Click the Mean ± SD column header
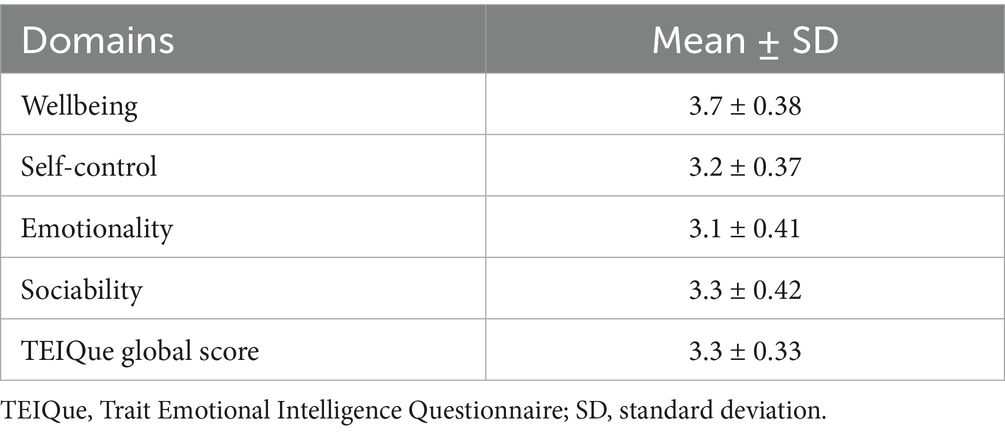 (743, 41)
